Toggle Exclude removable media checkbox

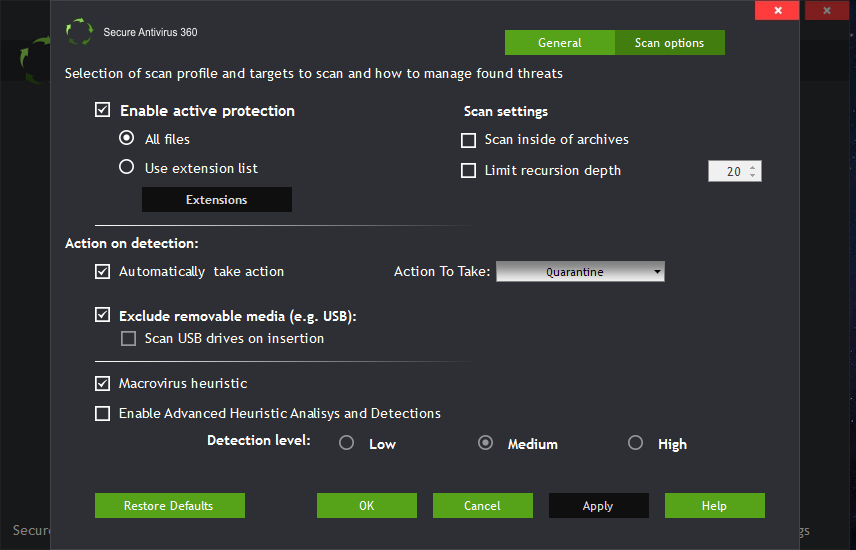tap(103, 316)
